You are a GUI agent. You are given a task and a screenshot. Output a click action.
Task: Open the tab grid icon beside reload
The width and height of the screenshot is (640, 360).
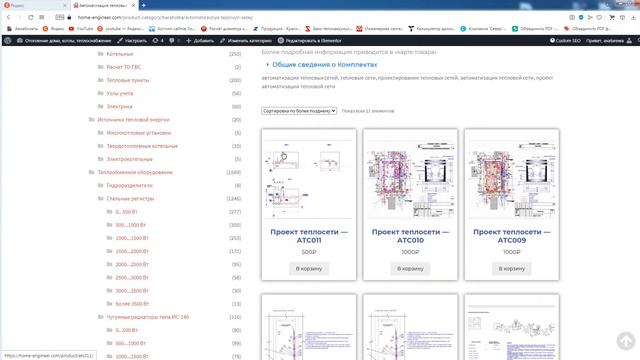(42, 18)
